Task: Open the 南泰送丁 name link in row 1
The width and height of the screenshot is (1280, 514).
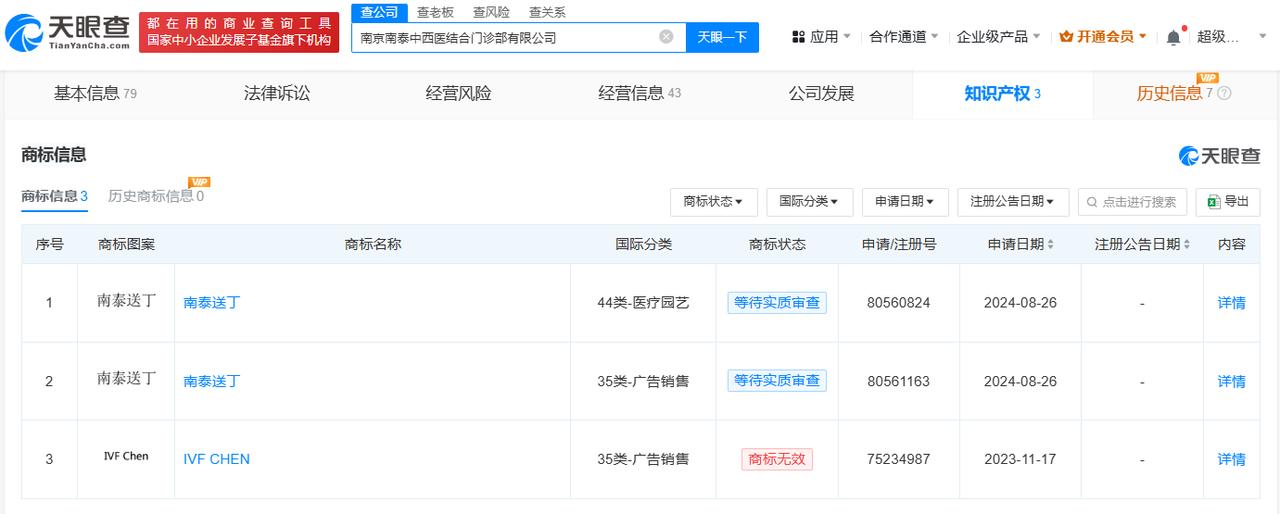Action: (212, 302)
